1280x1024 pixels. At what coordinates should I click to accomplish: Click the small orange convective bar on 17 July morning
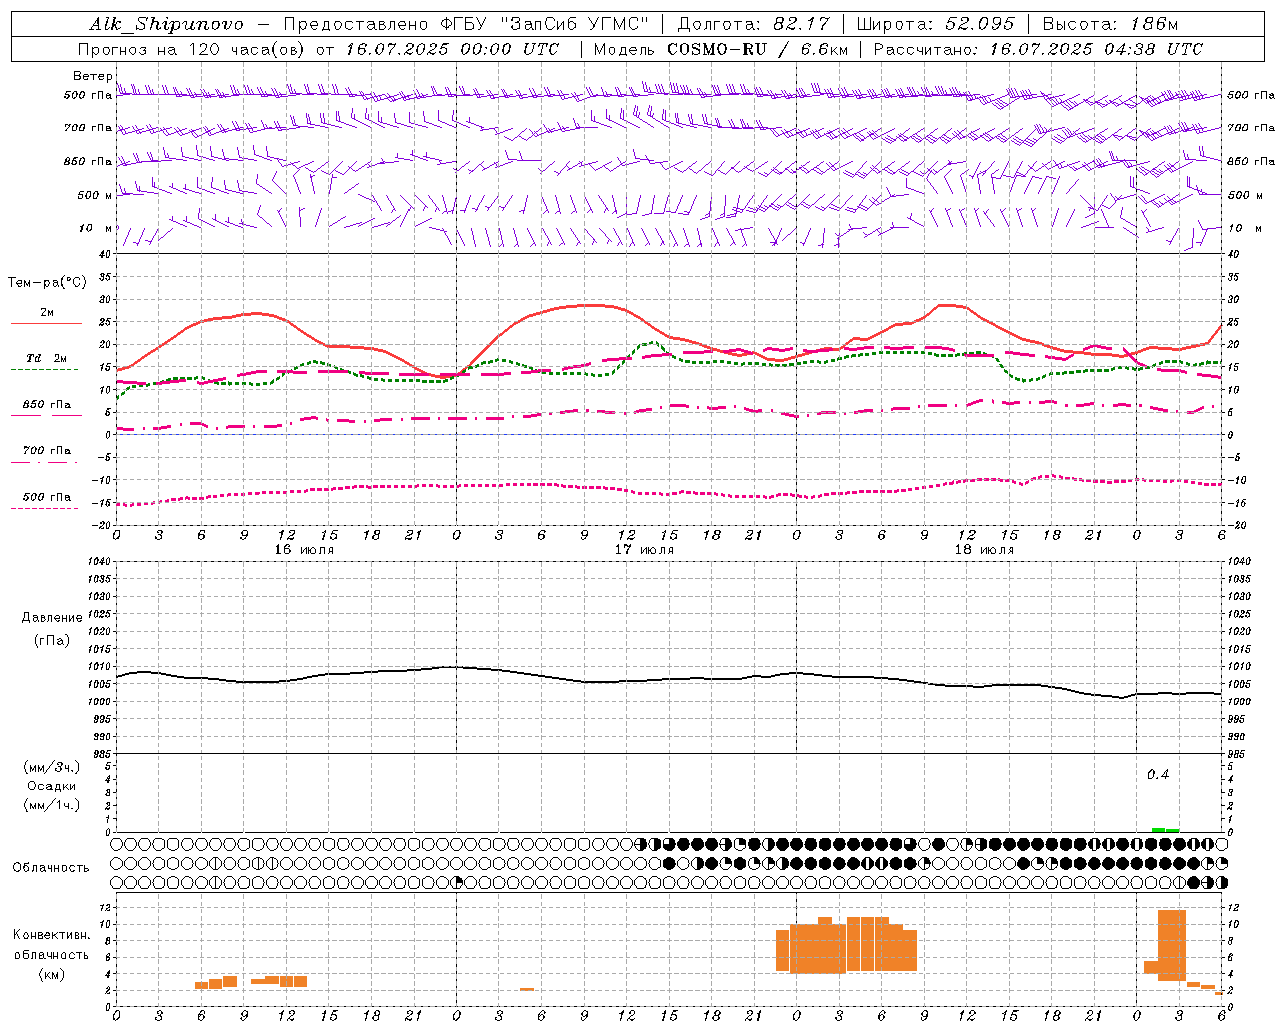click(x=527, y=990)
